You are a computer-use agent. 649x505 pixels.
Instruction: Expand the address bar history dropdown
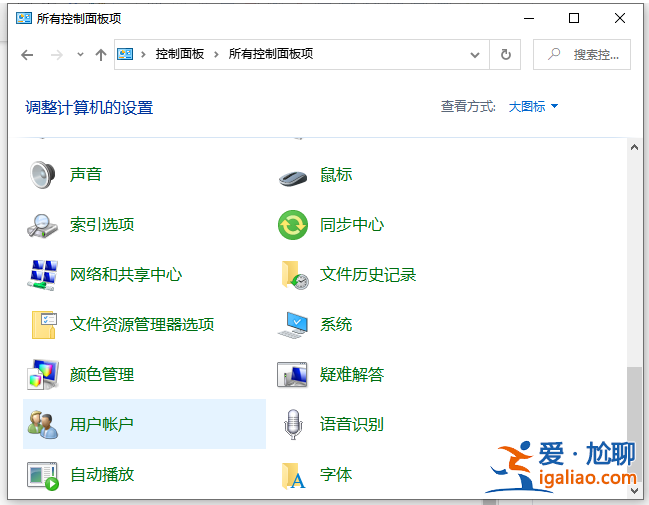(475, 55)
